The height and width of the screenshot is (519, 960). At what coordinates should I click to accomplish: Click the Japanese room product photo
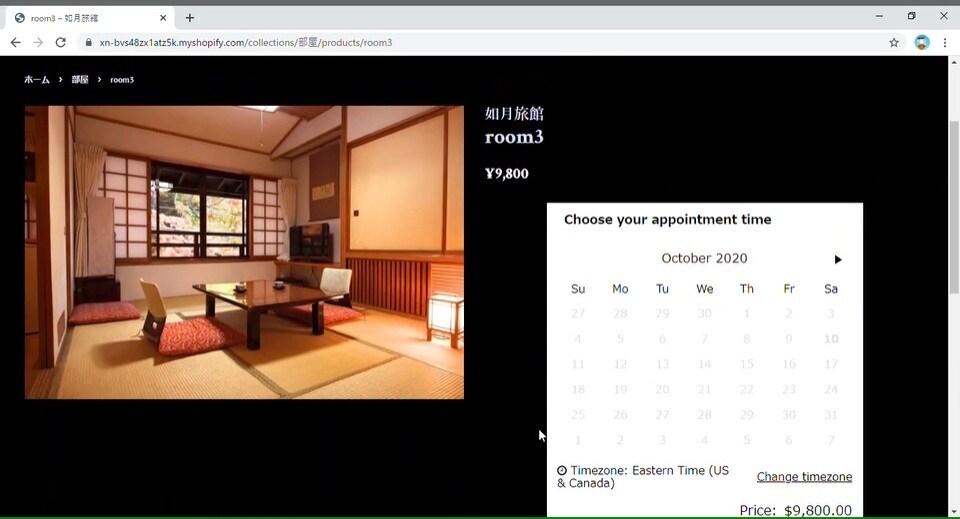244,252
